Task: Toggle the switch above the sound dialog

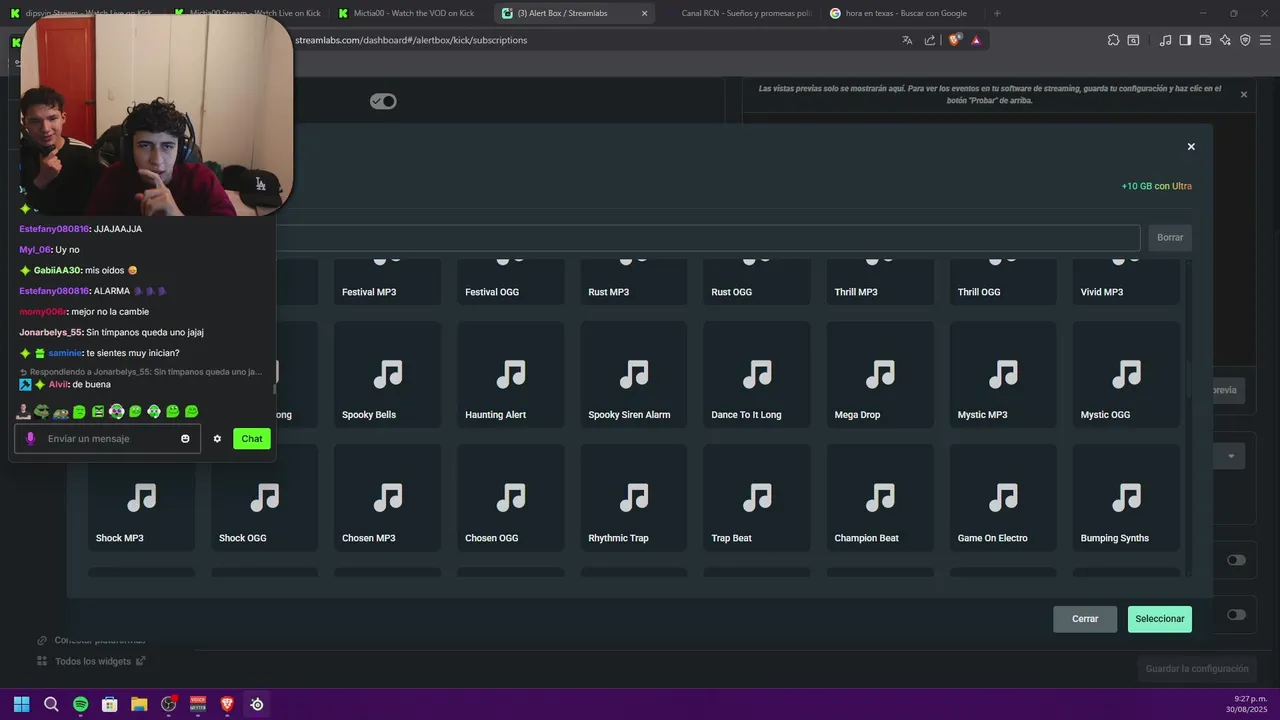Action: (383, 101)
